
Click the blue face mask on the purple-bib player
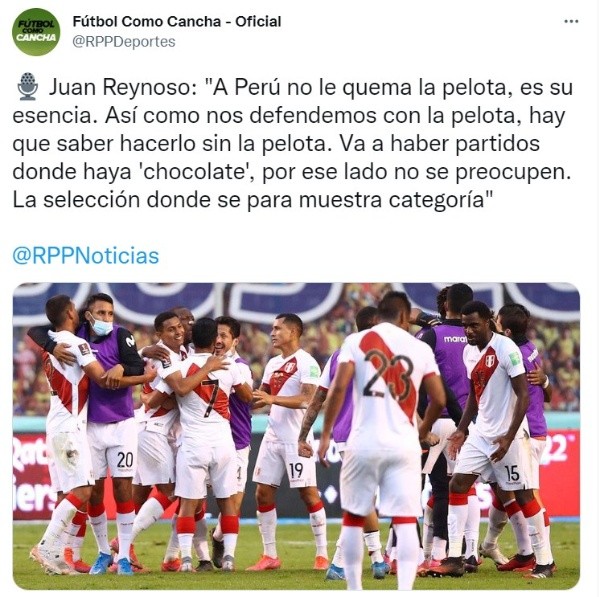click(x=101, y=326)
